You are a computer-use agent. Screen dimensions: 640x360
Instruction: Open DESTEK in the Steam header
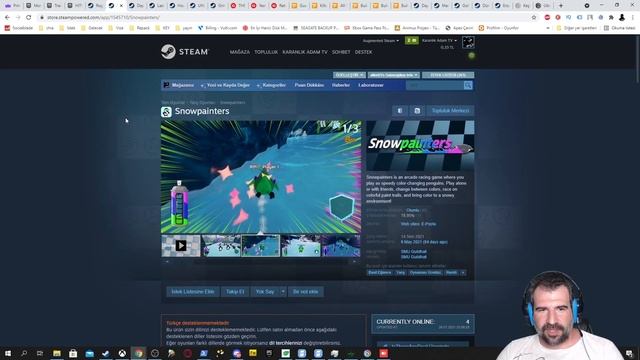pyautogui.click(x=363, y=52)
